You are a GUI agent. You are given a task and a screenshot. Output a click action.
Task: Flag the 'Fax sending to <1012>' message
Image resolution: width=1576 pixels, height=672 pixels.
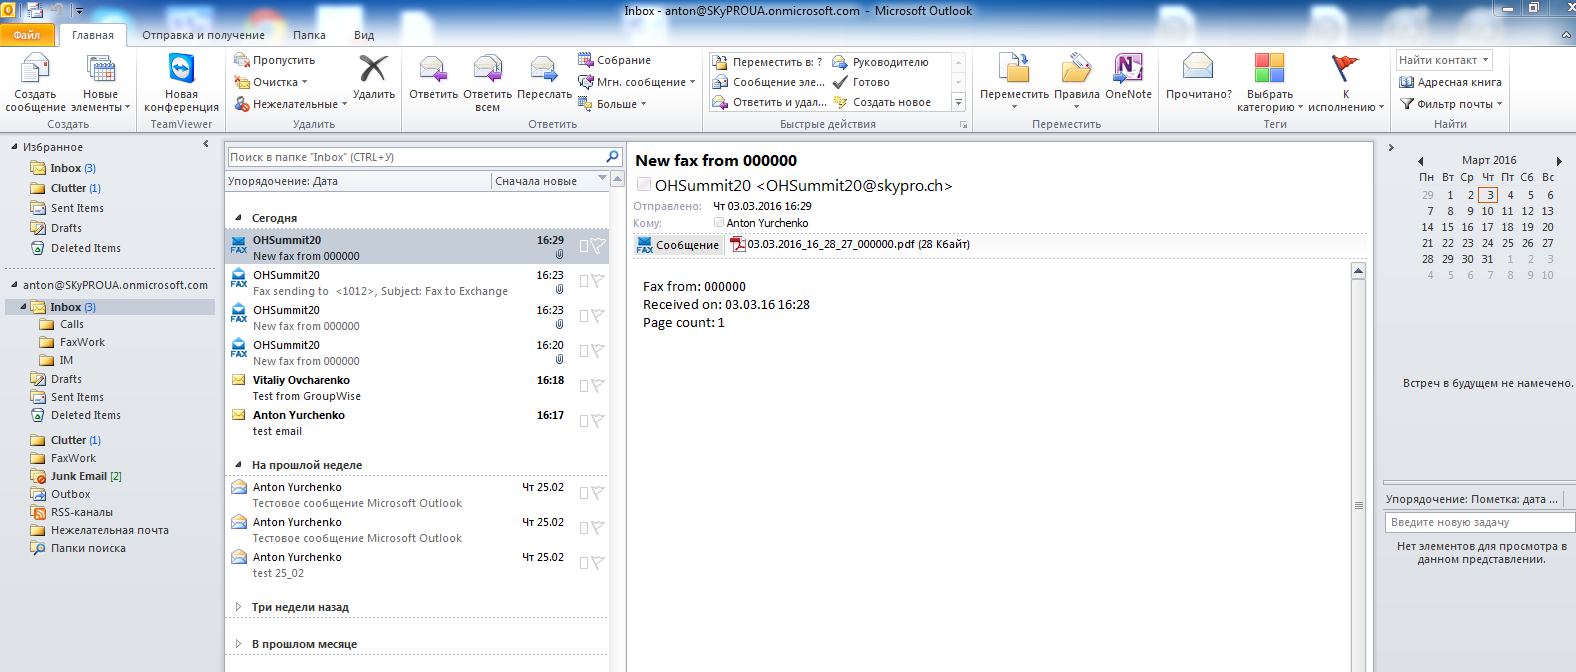click(x=598, y=281)
